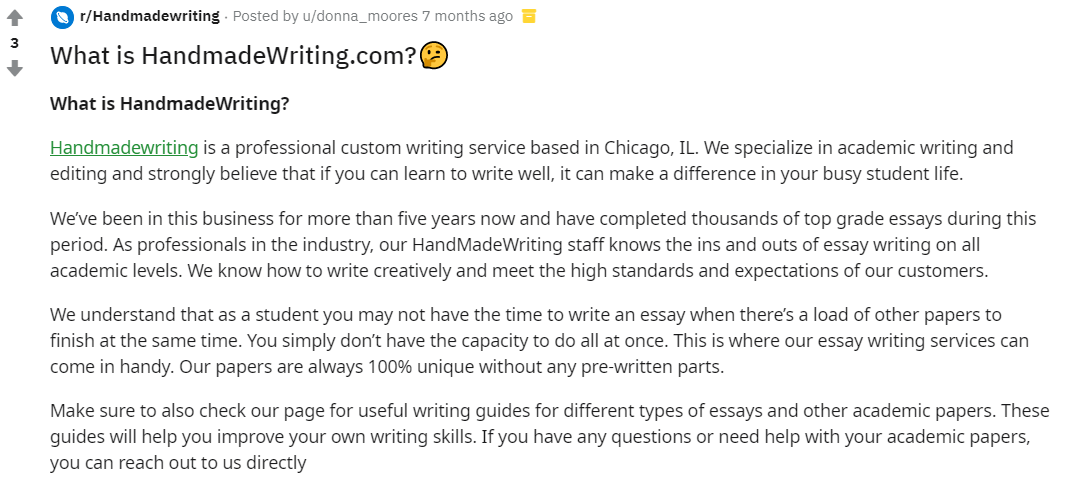Visit the u/donna_moores user profile
The width and height of the screenshot is (1069, 486).
click(x=360, y=16)
